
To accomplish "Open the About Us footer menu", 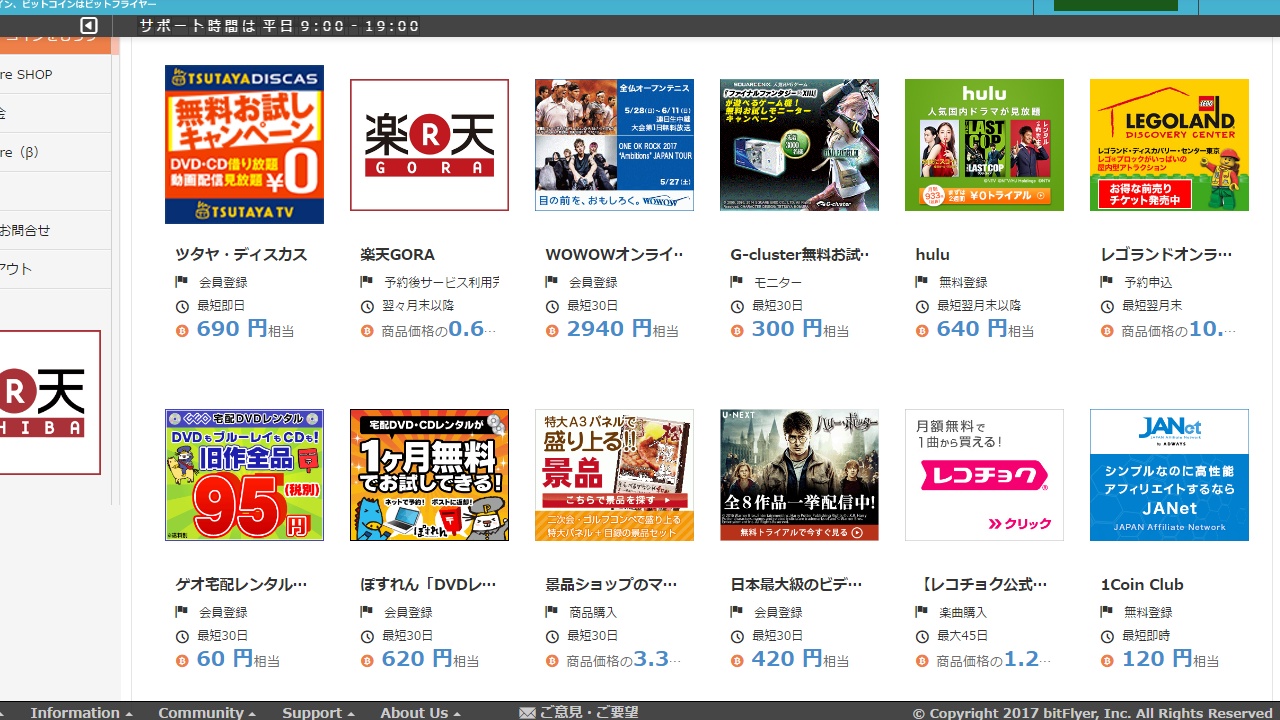I will (x=420, y=712).
